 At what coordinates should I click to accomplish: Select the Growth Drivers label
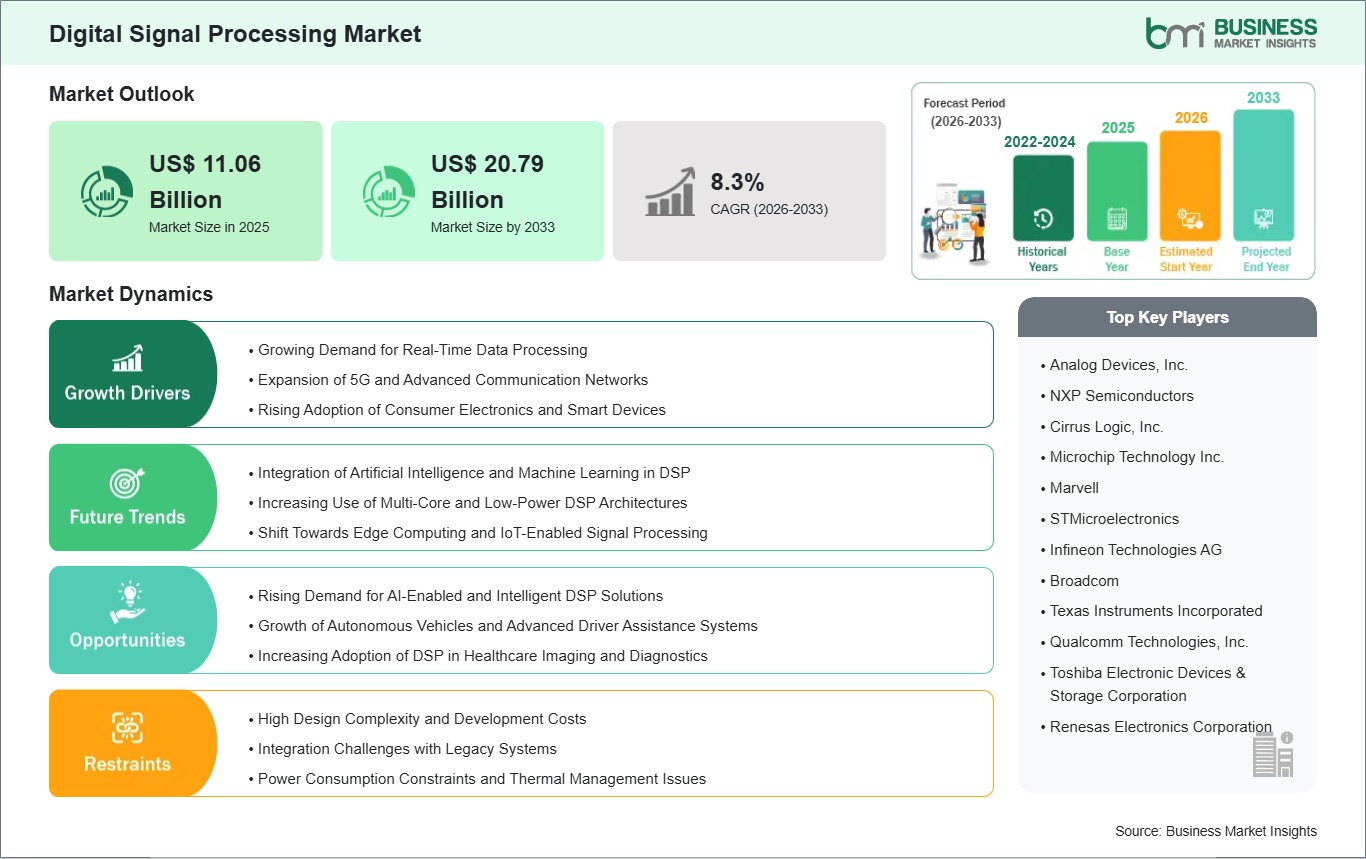127,393
